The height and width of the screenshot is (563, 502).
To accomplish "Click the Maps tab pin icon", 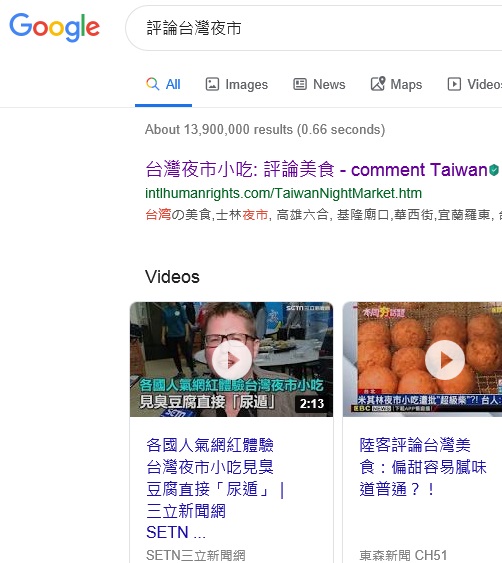I will [x=378, y=84].
